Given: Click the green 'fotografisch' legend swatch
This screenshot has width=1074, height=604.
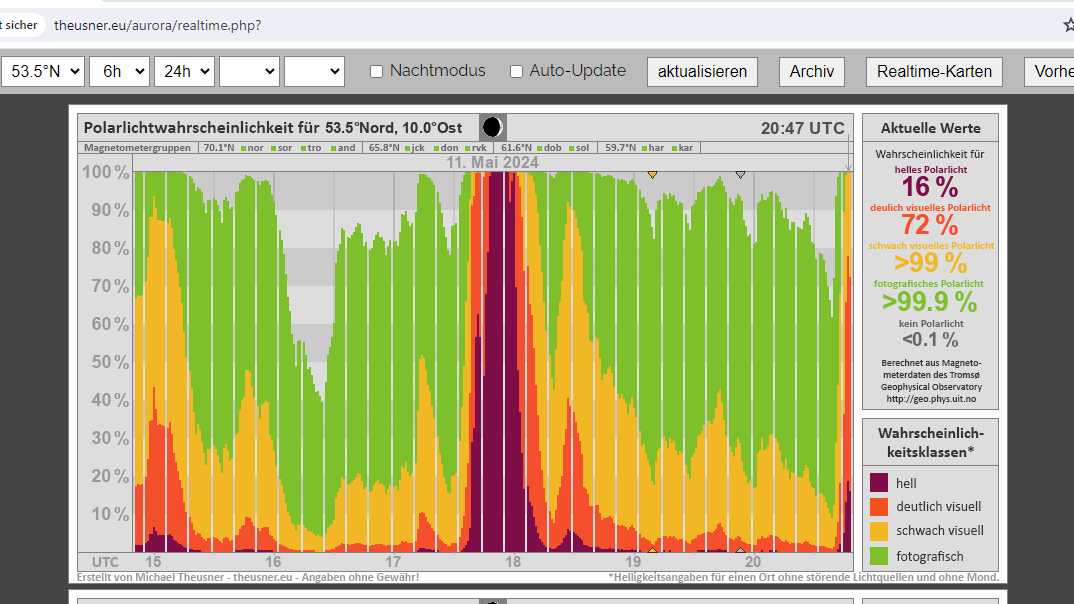Looking at the screenshot, I should [879, 556].
